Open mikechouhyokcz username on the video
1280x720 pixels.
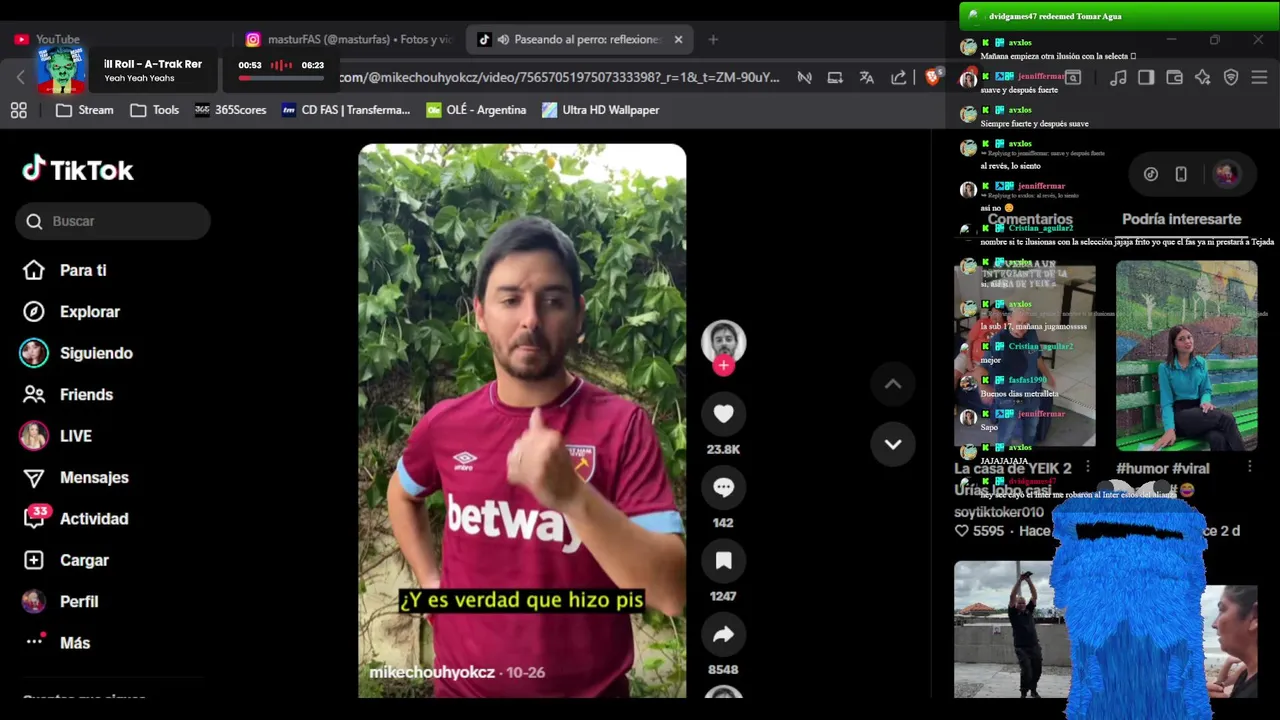click(432, 672)
